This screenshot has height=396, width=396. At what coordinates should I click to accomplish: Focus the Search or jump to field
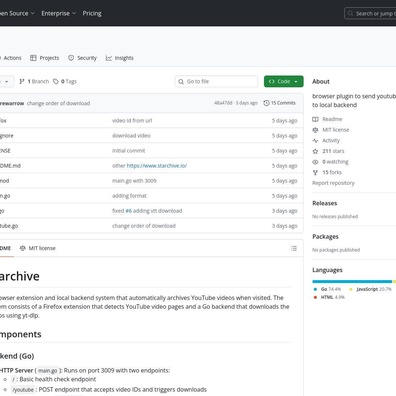pyautogui.click(x=370, y=14)
